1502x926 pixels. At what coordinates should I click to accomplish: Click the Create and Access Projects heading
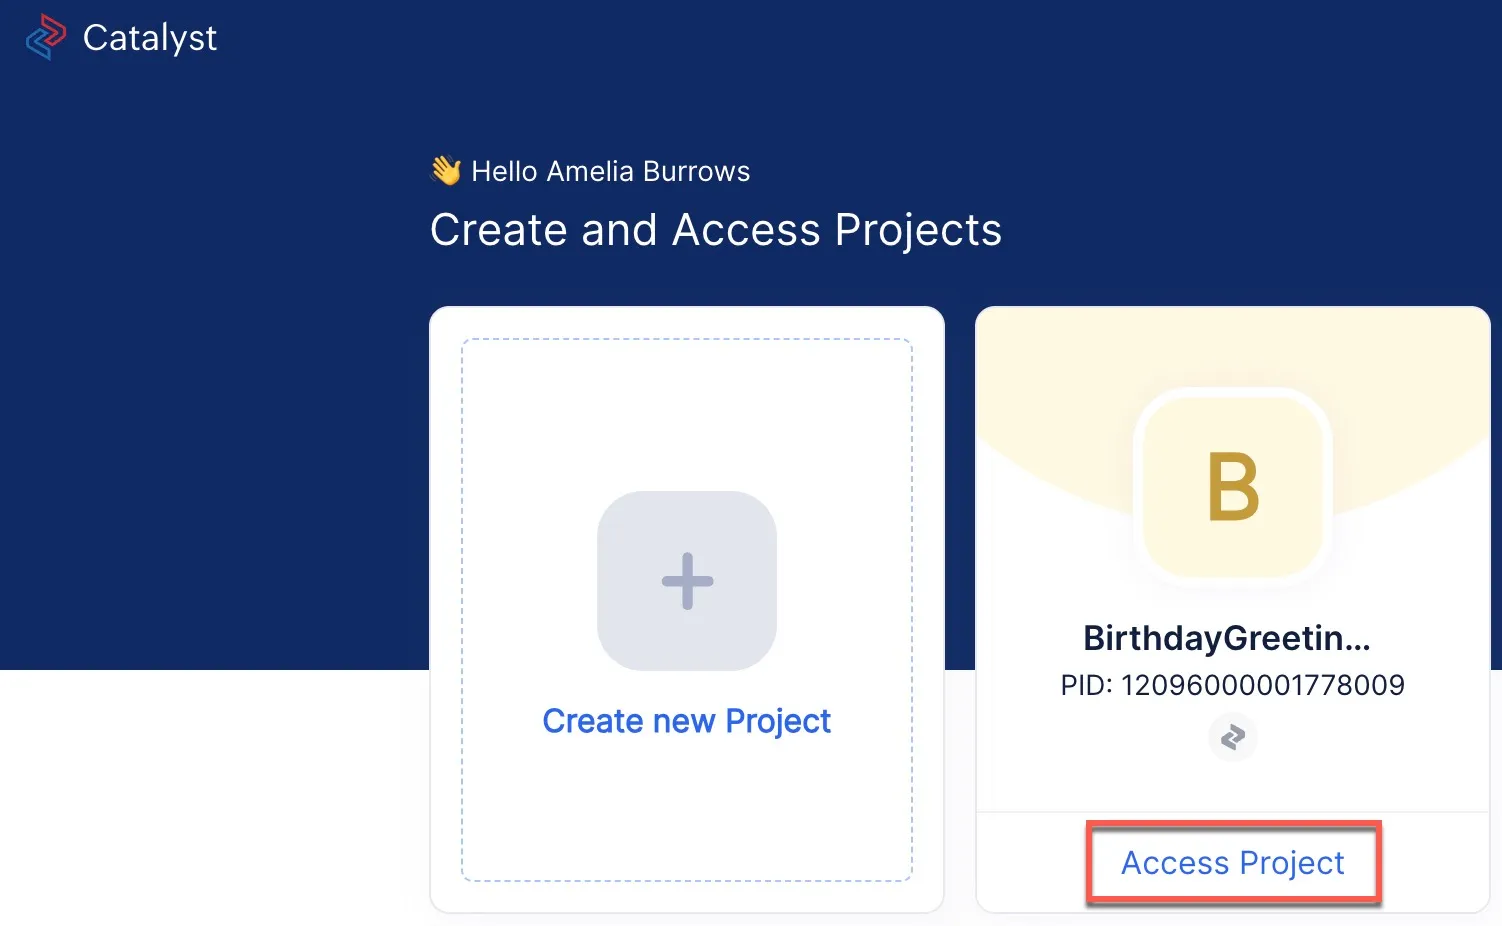tap(716, 230)
